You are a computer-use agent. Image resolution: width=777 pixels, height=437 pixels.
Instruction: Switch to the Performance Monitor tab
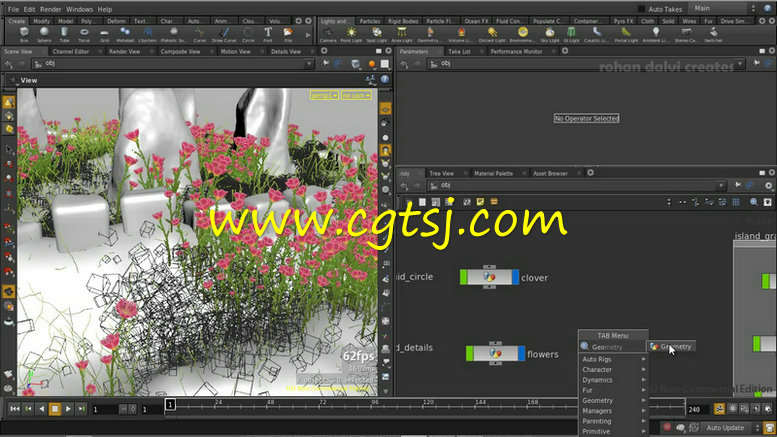point(516,52)
